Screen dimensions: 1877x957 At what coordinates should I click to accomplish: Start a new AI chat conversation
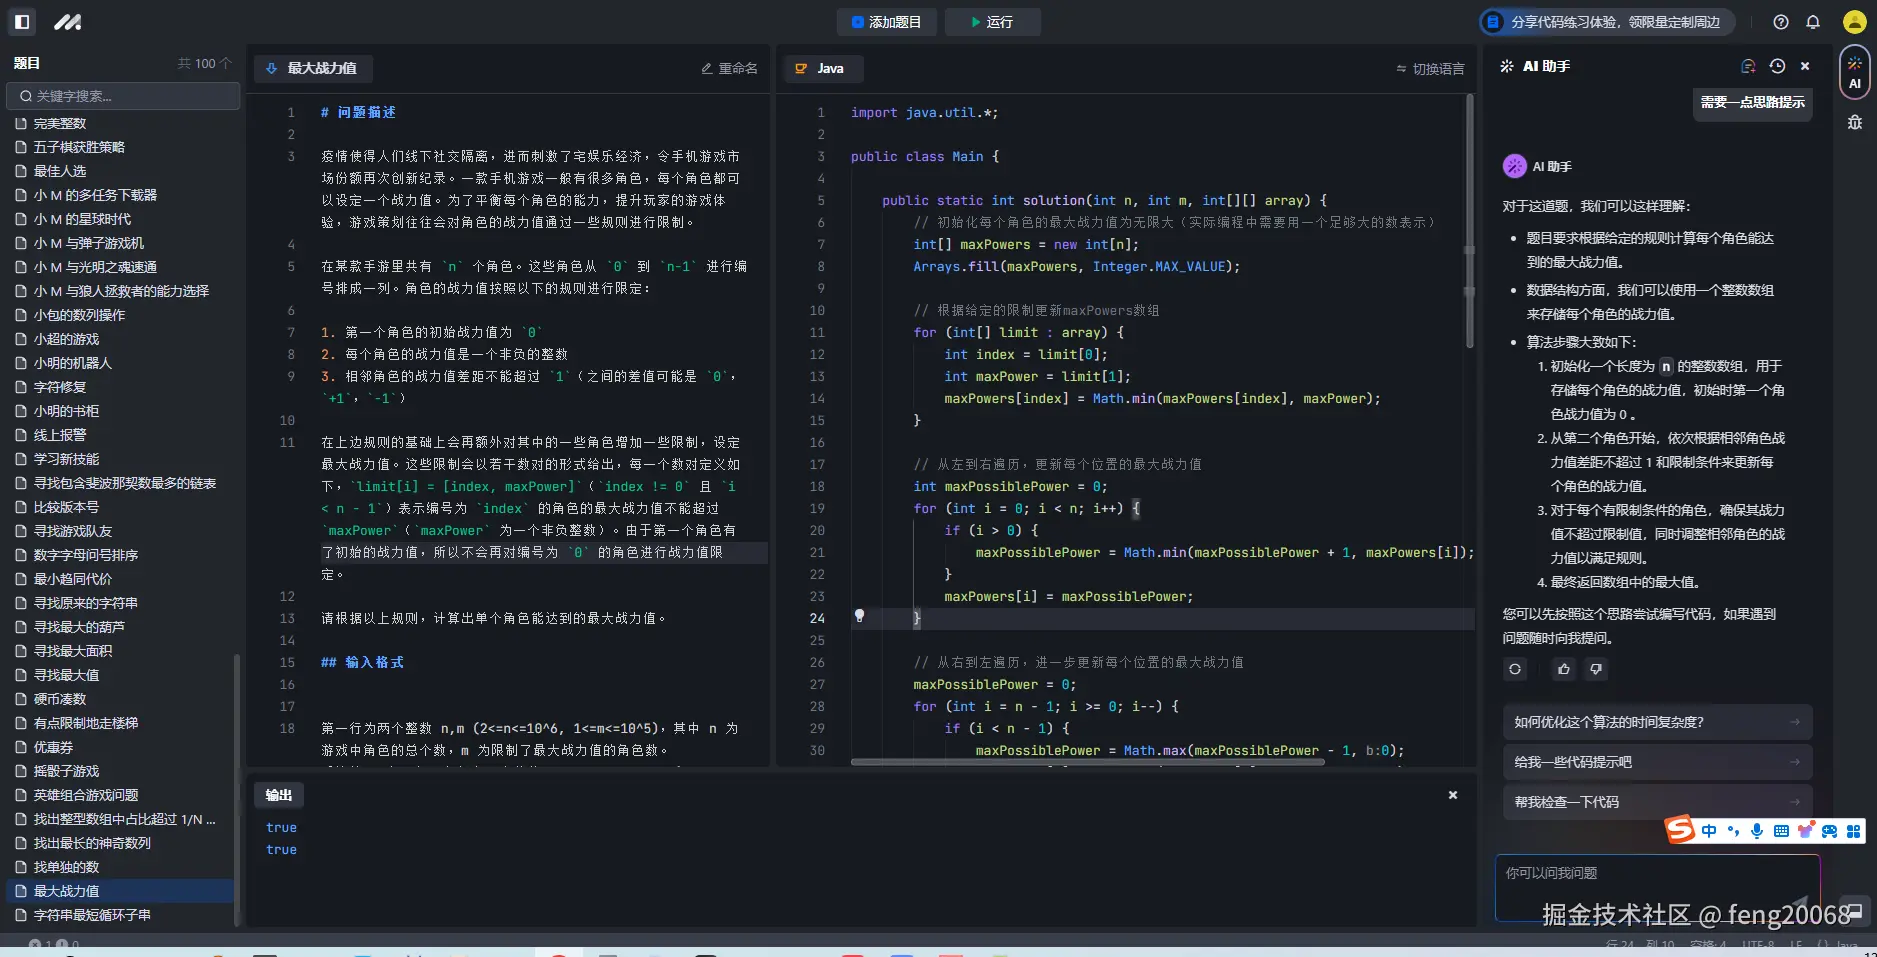click(x=1748, y=66)
